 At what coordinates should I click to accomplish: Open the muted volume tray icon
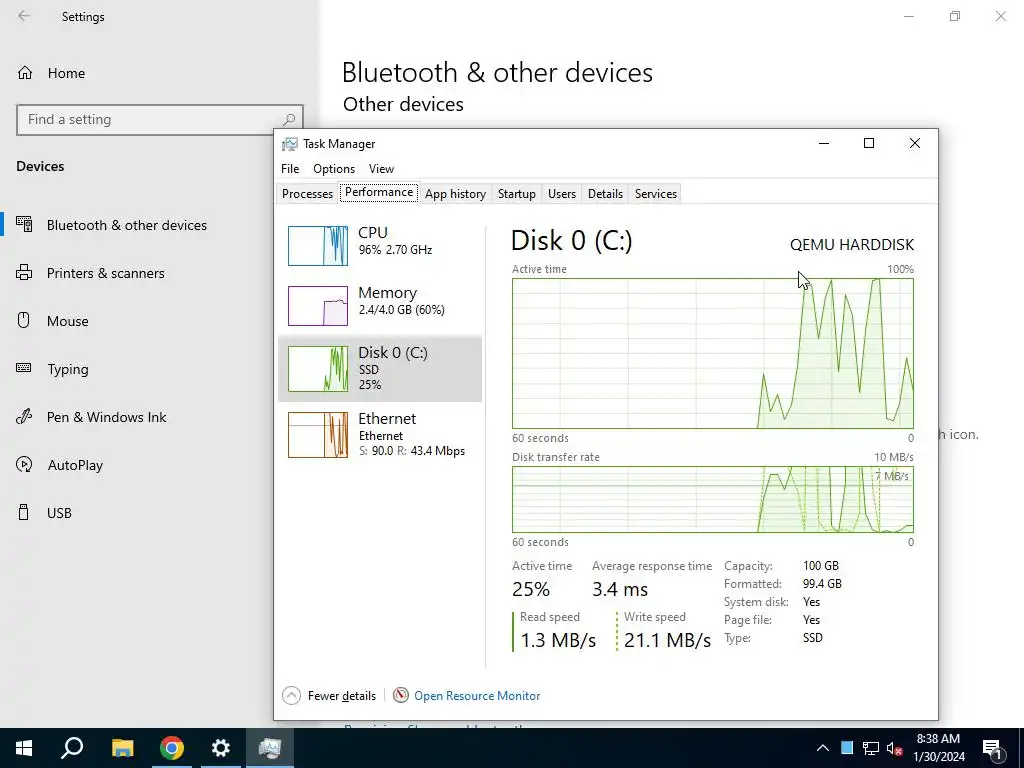(x=895, y=748)
